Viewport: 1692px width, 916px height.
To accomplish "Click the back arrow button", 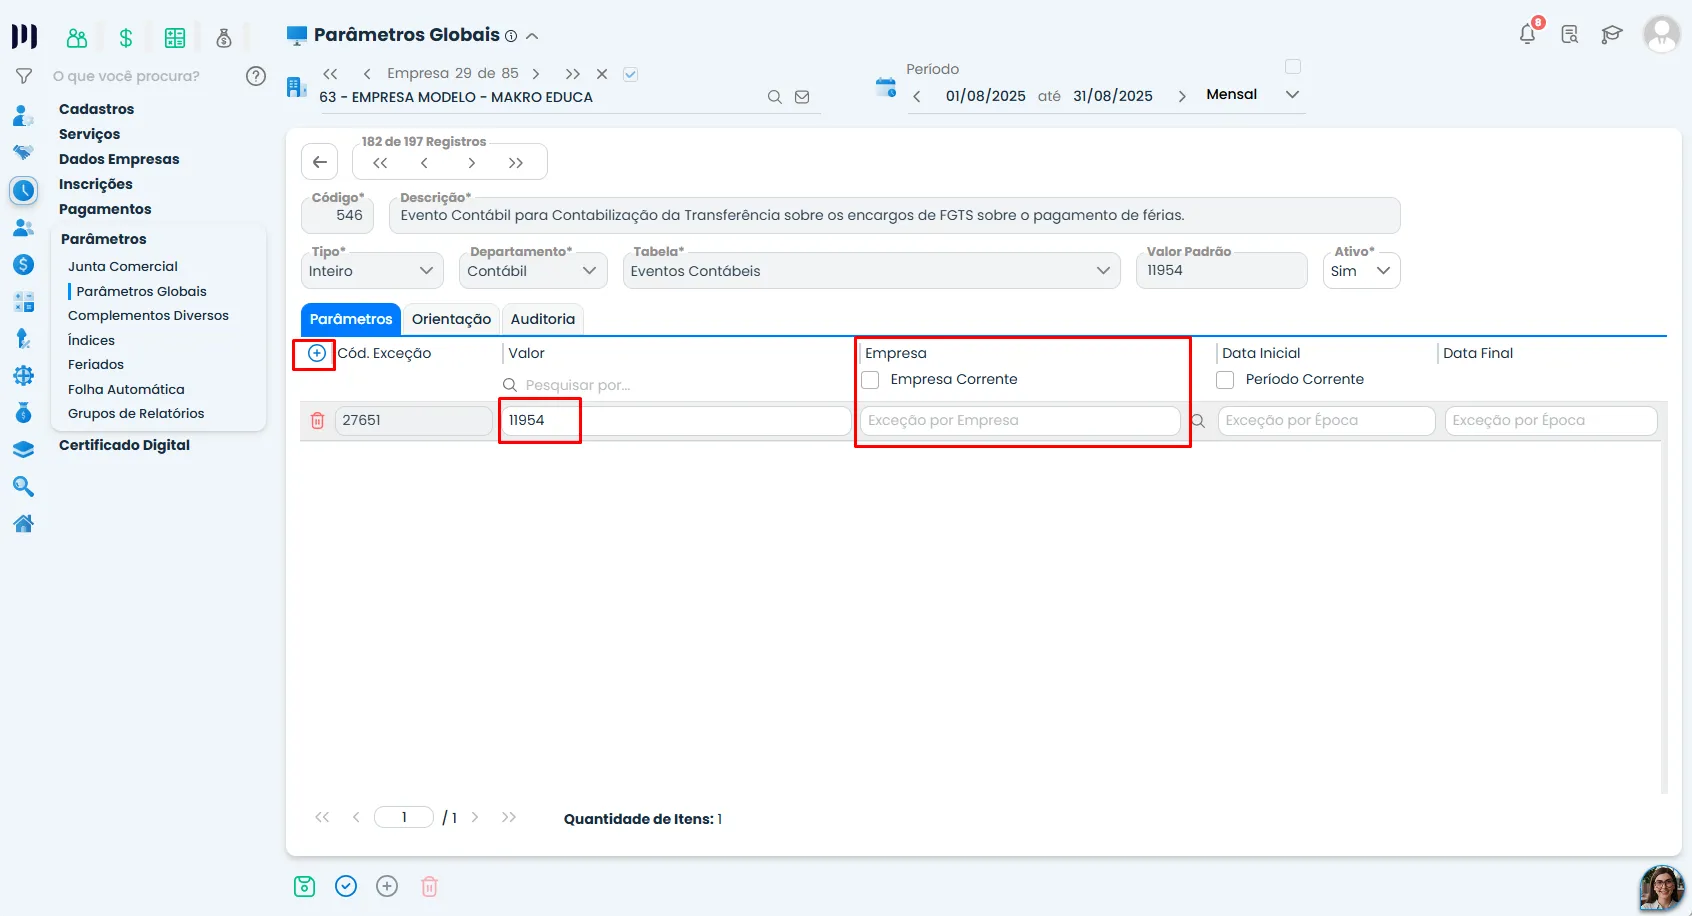I will [320, 162].
